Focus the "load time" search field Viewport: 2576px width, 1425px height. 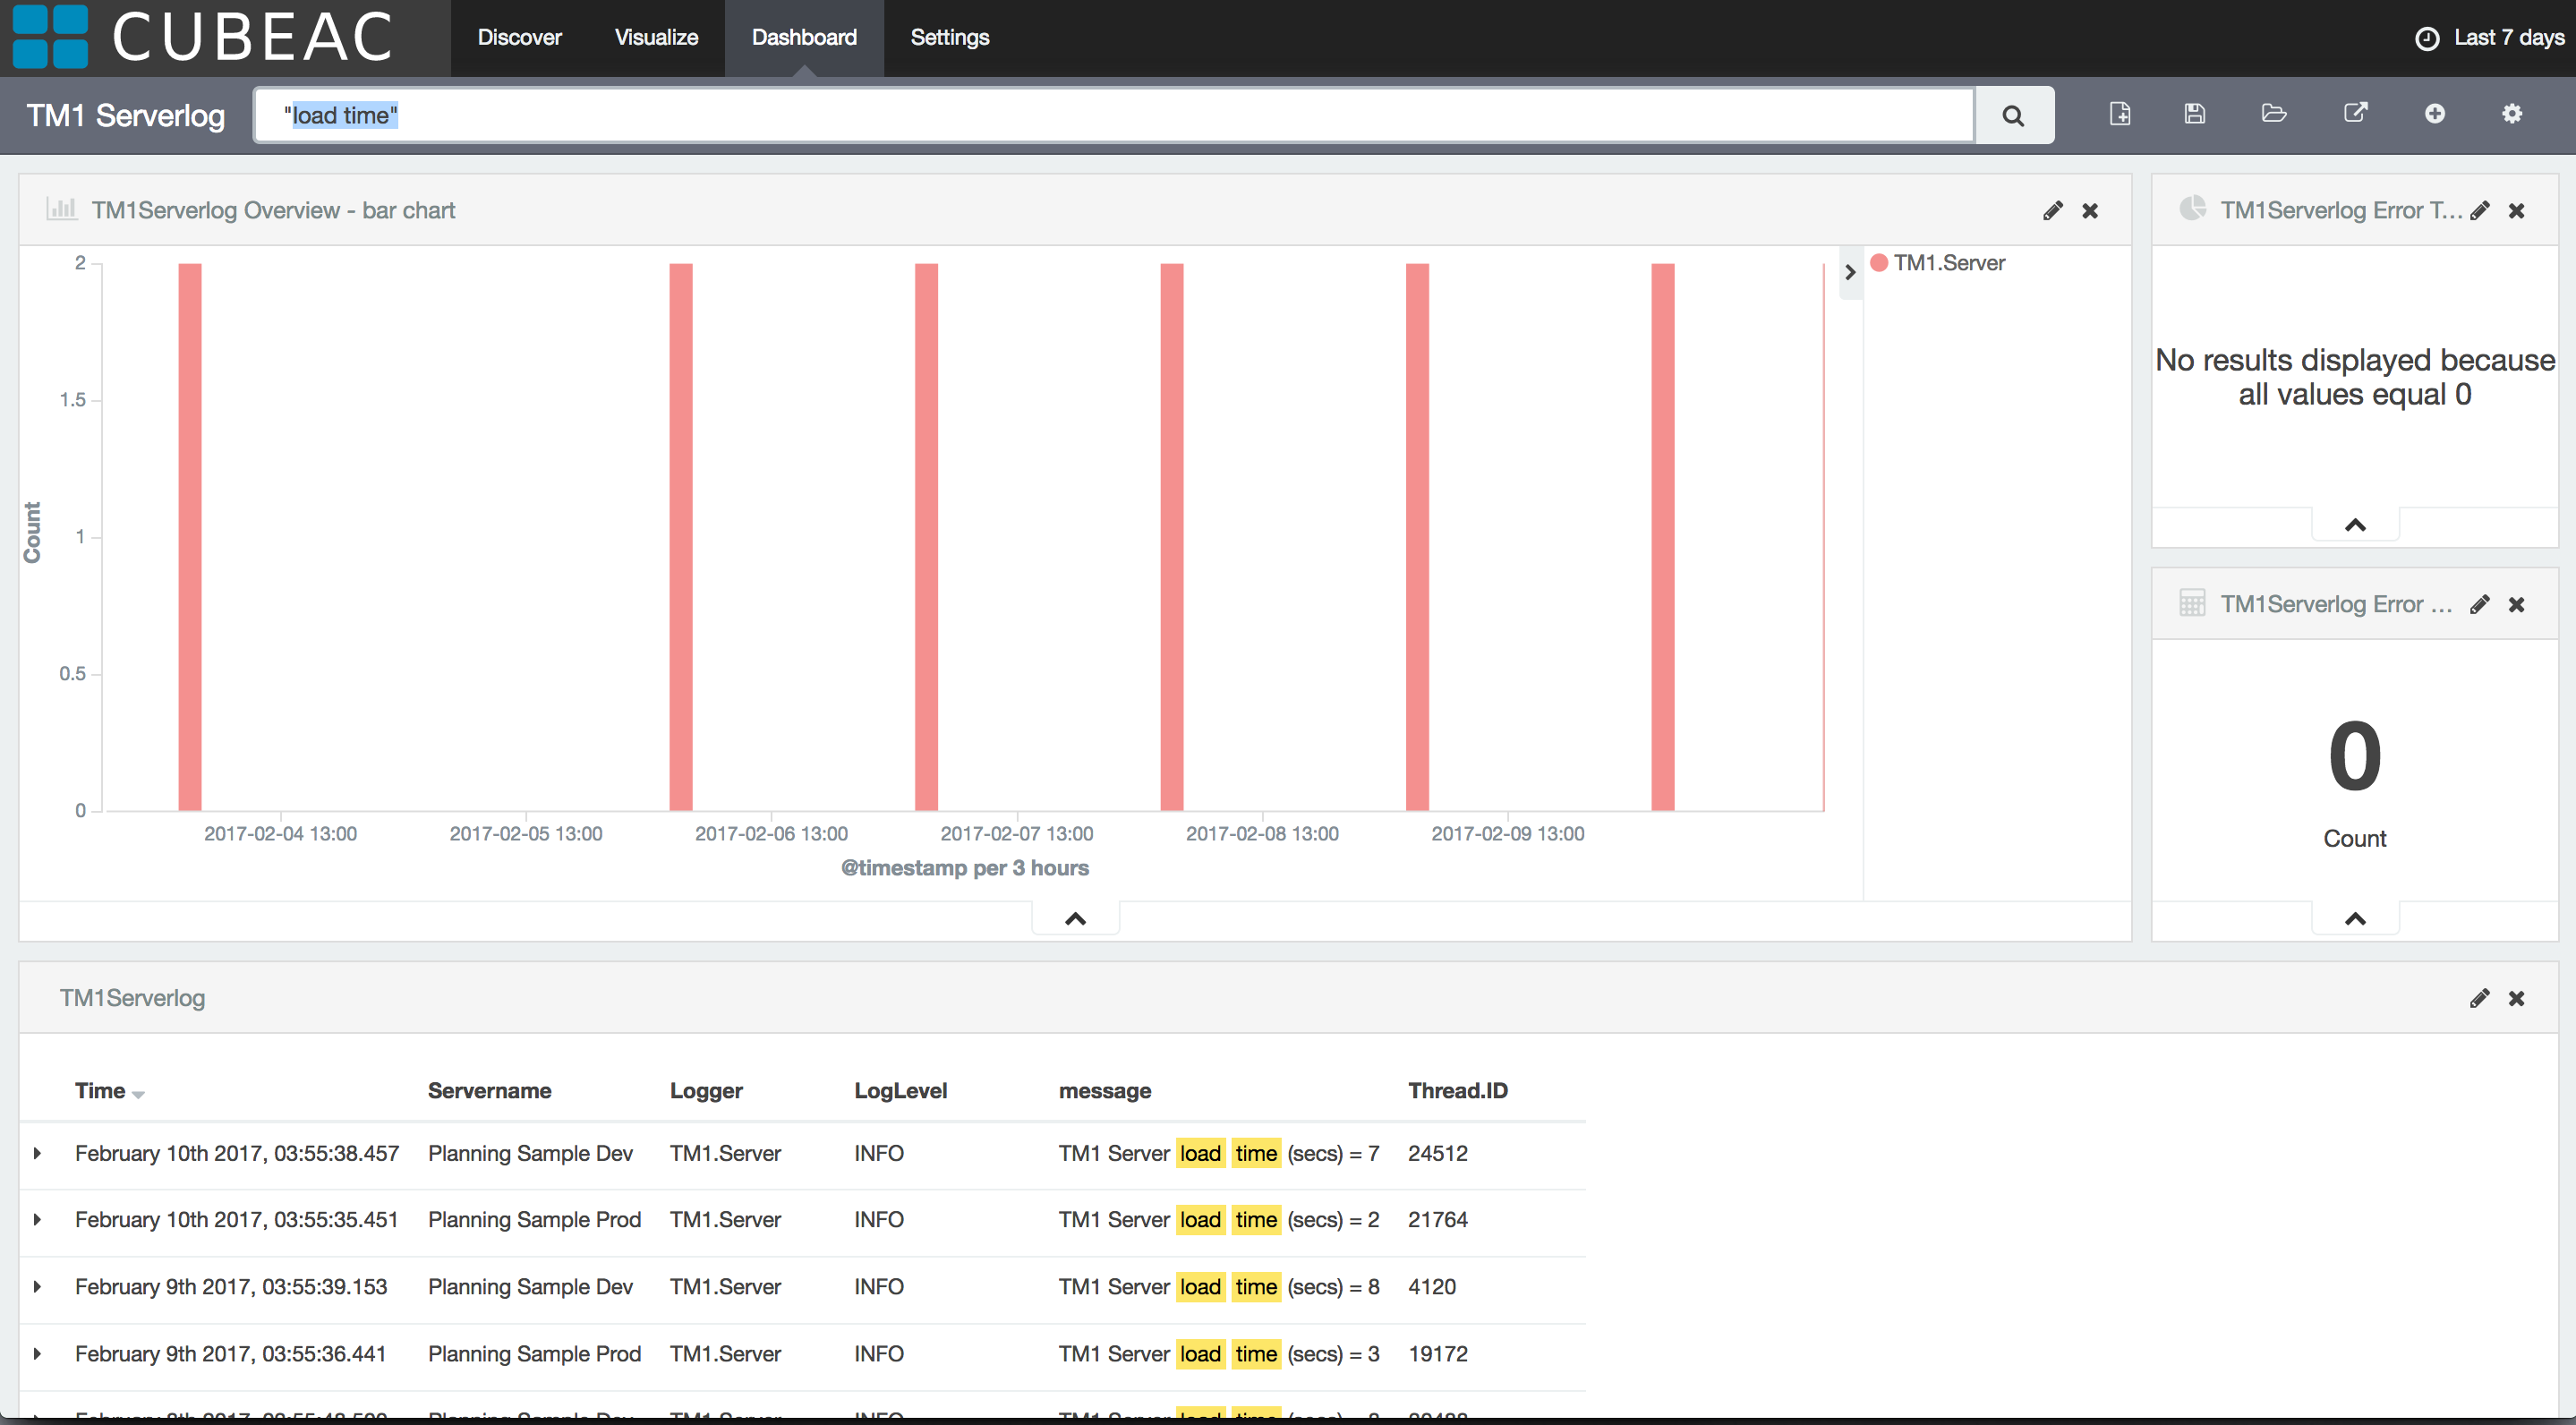click(x=1114, y=115)
